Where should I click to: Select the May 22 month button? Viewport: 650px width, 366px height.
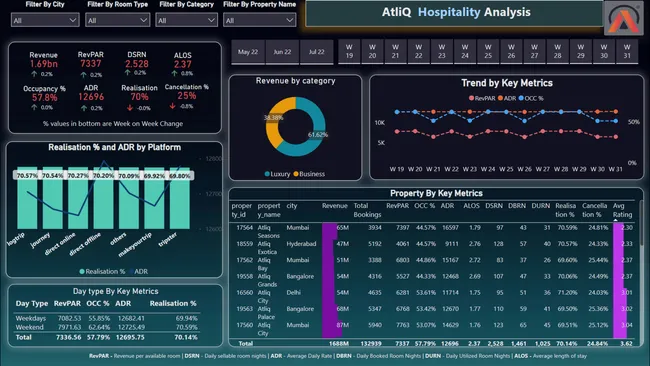pos(248,52)
